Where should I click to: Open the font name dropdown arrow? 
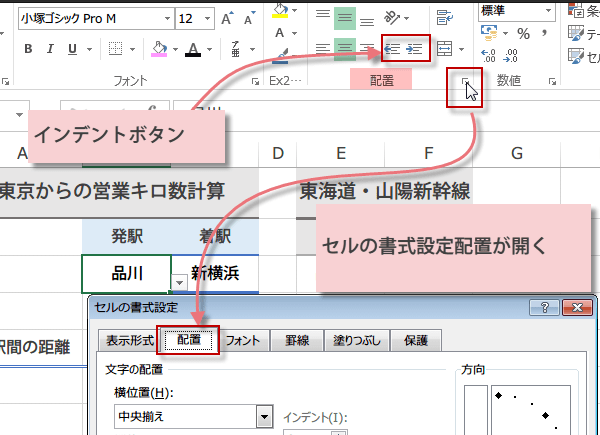[167, 18]
